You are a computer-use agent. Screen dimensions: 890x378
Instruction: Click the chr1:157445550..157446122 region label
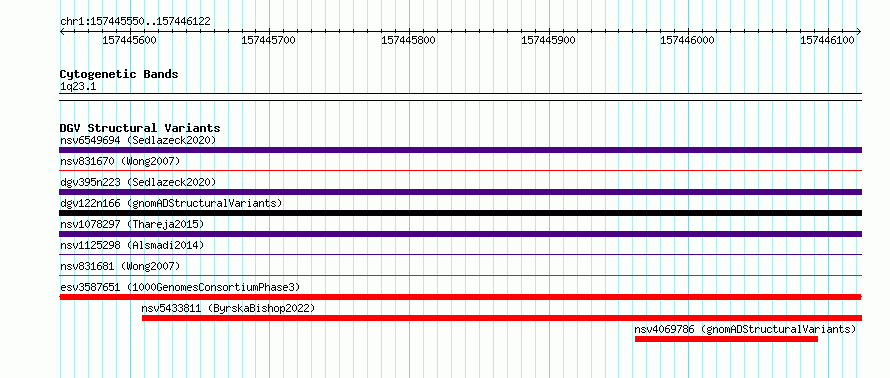coord(135,22)
